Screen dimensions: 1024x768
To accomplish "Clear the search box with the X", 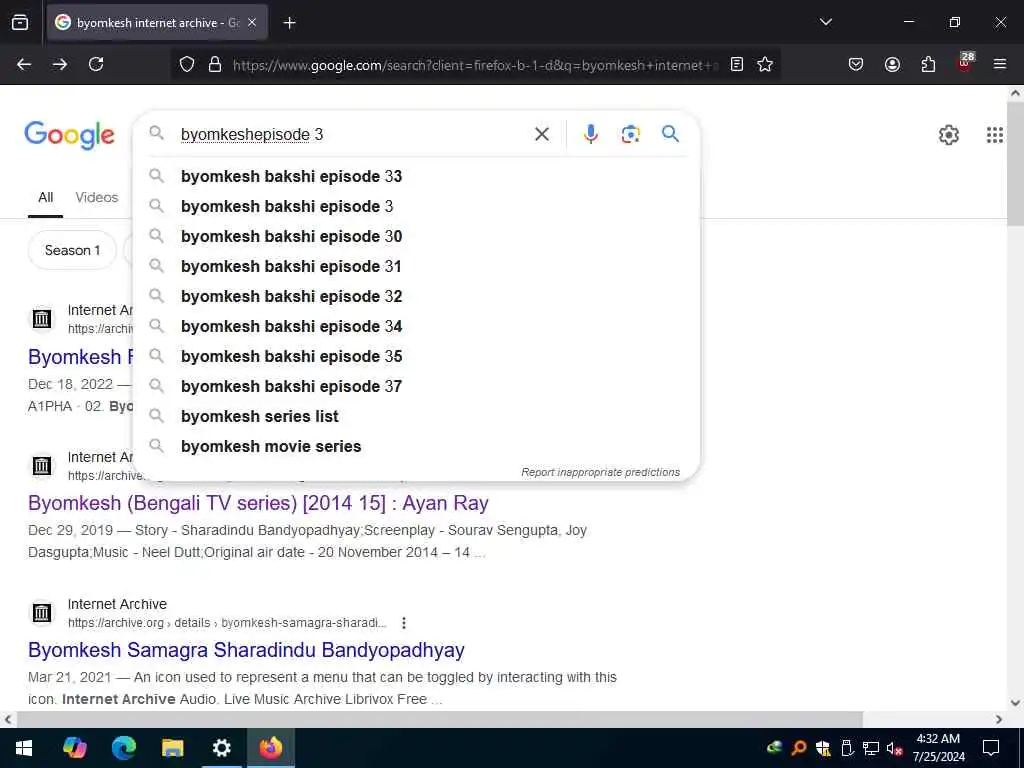I will (541, 135).
